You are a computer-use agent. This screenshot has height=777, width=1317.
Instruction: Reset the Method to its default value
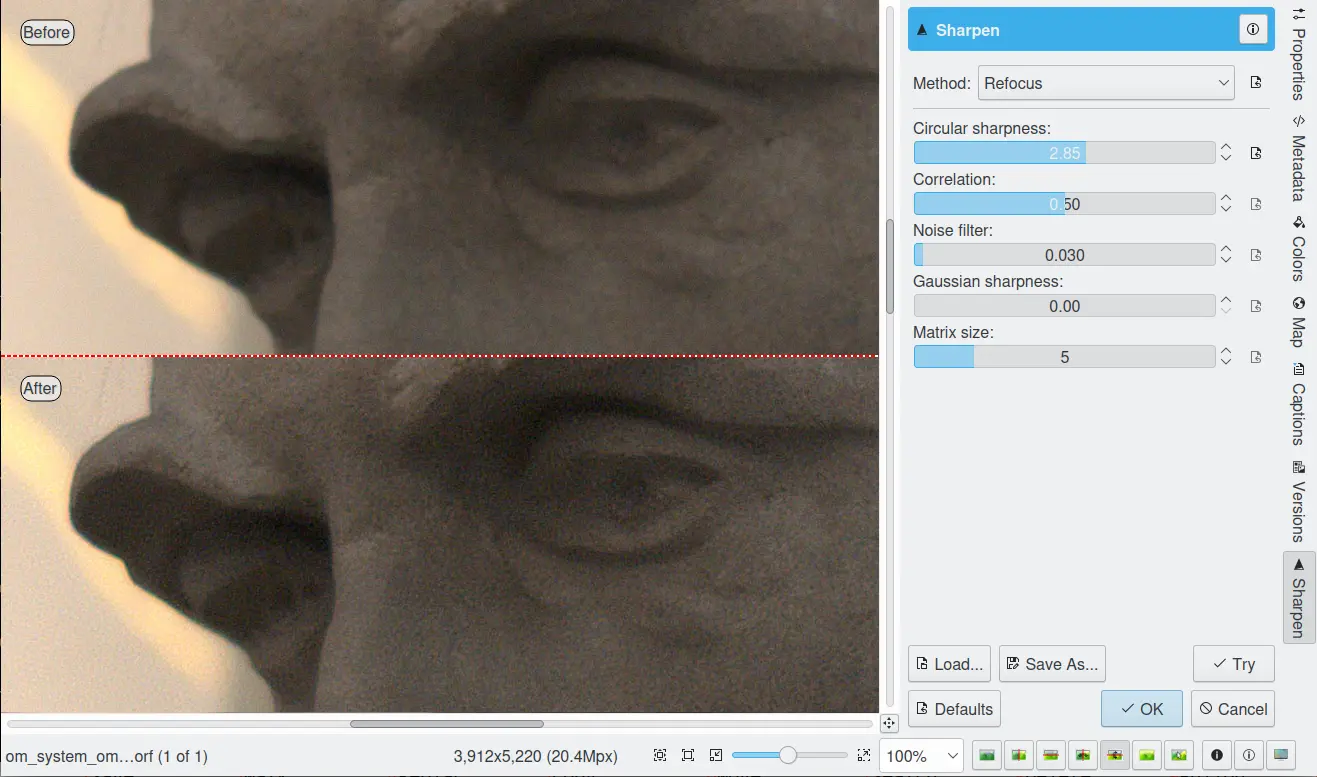pos(1256,83)
